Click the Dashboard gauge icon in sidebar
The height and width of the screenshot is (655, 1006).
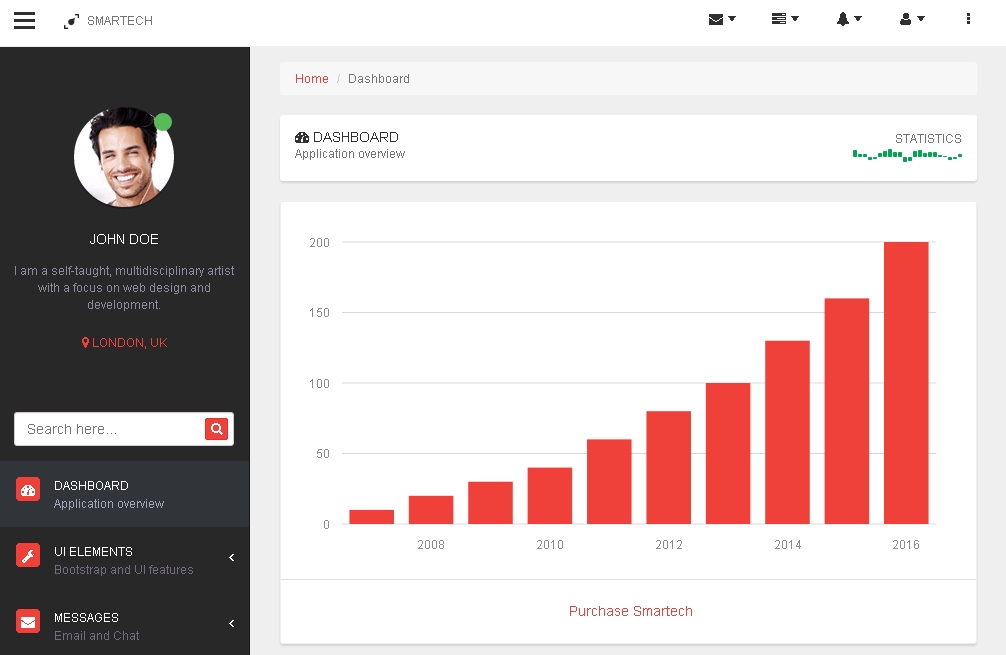(x=28, y=490)
